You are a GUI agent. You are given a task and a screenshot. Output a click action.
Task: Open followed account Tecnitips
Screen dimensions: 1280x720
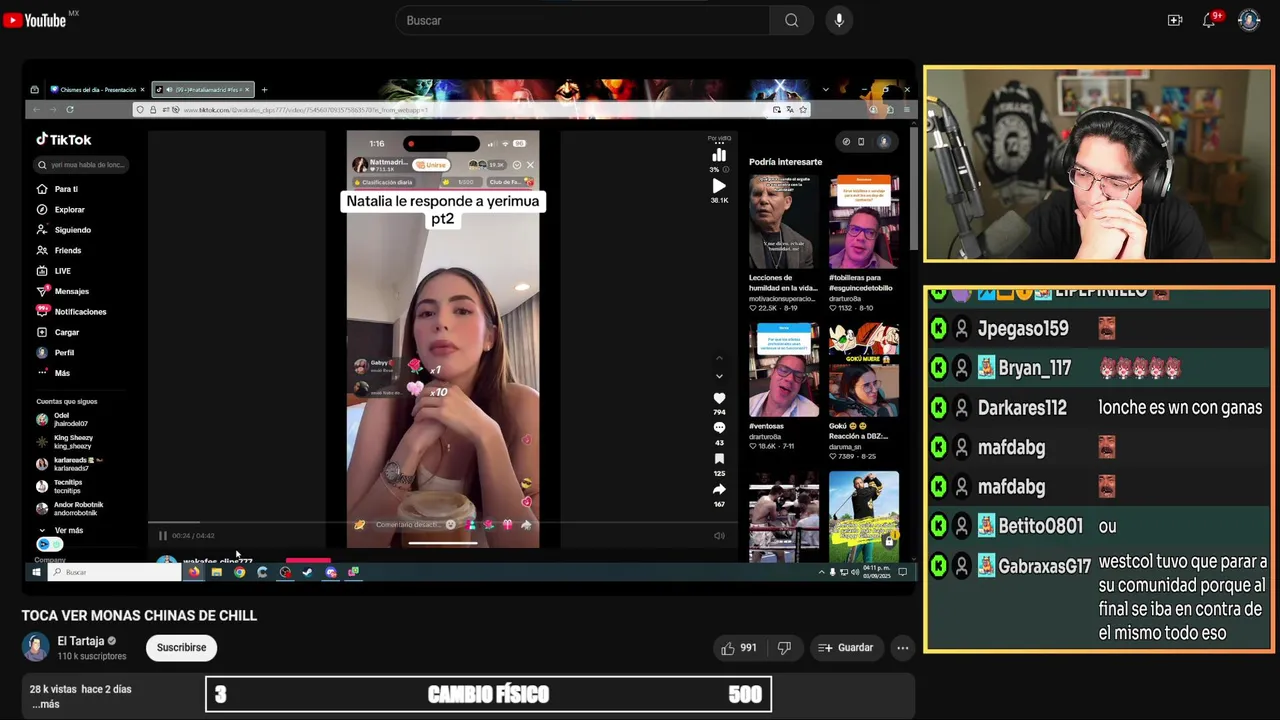60,486
